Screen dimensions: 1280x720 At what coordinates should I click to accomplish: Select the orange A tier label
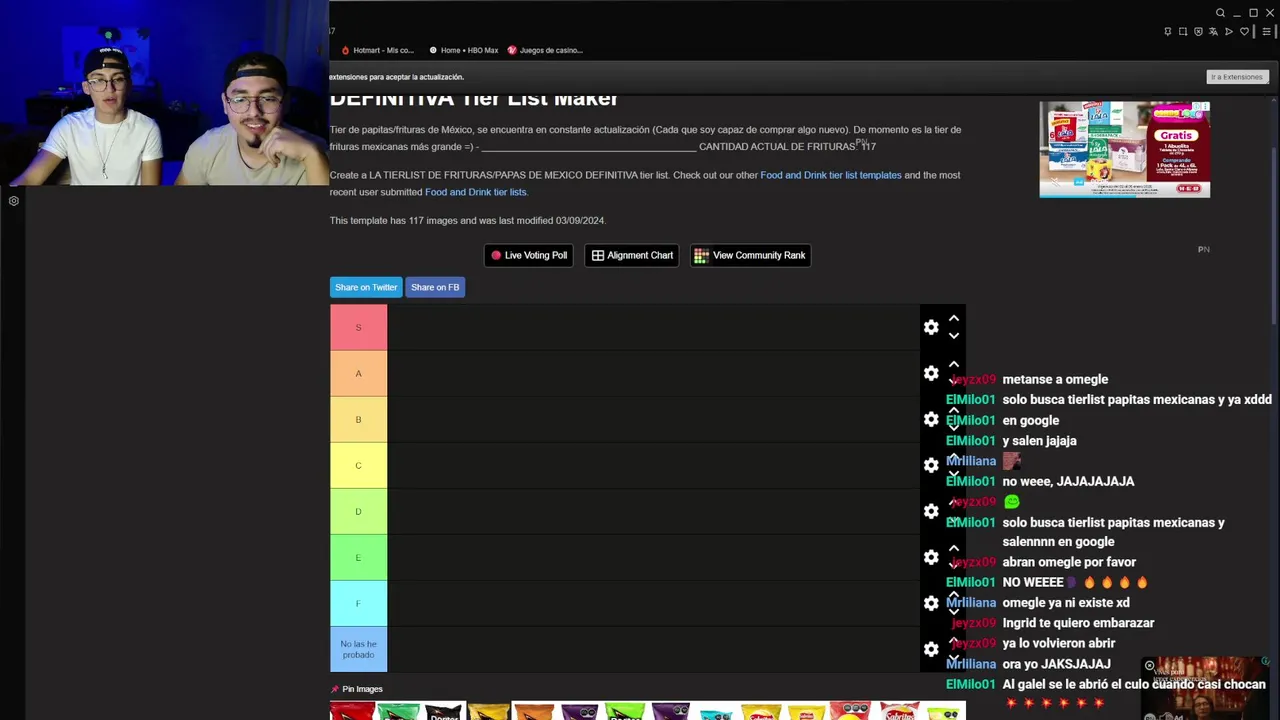click(x=358, y=373)
